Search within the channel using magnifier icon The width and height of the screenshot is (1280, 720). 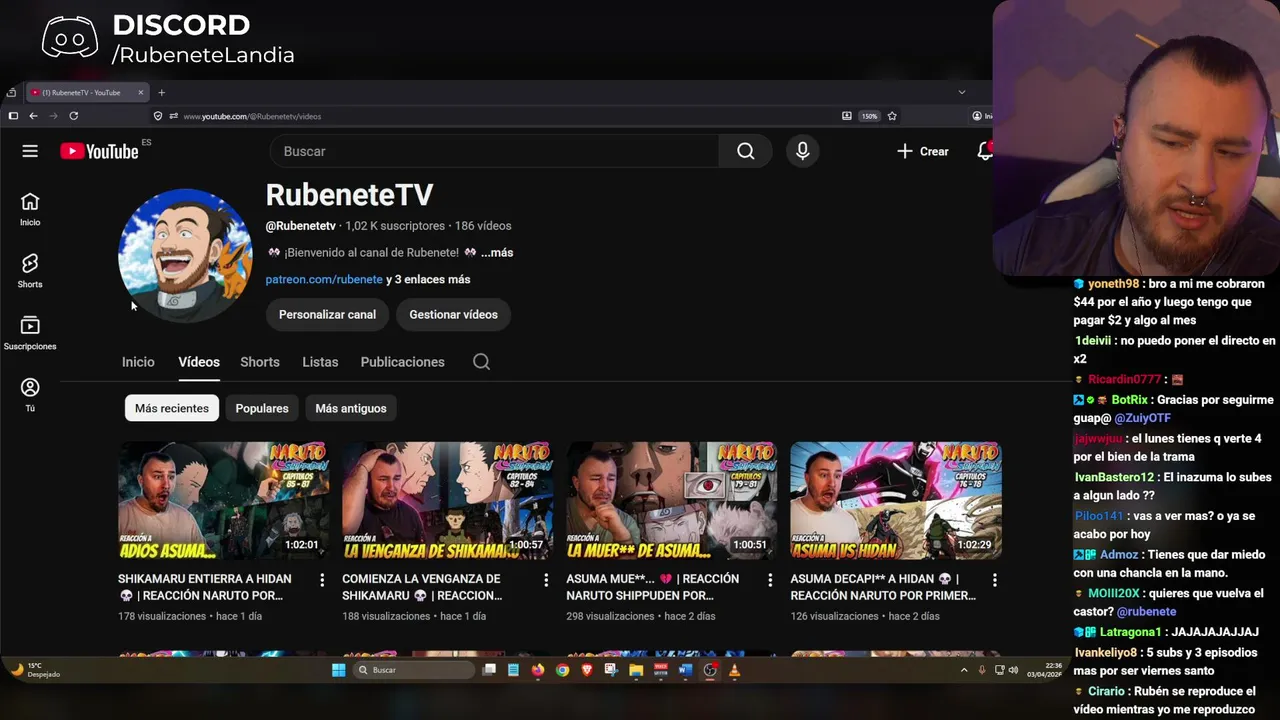(x=481, y=362)
